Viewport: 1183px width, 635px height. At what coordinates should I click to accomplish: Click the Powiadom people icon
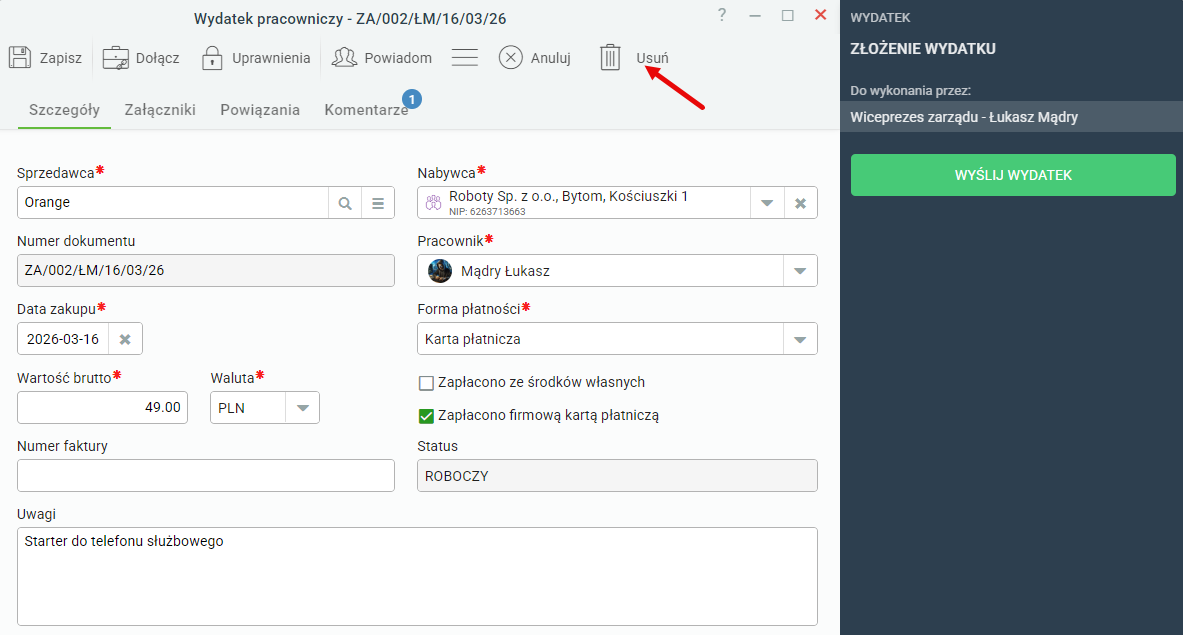pyautogui.click(x=344, y=57)
